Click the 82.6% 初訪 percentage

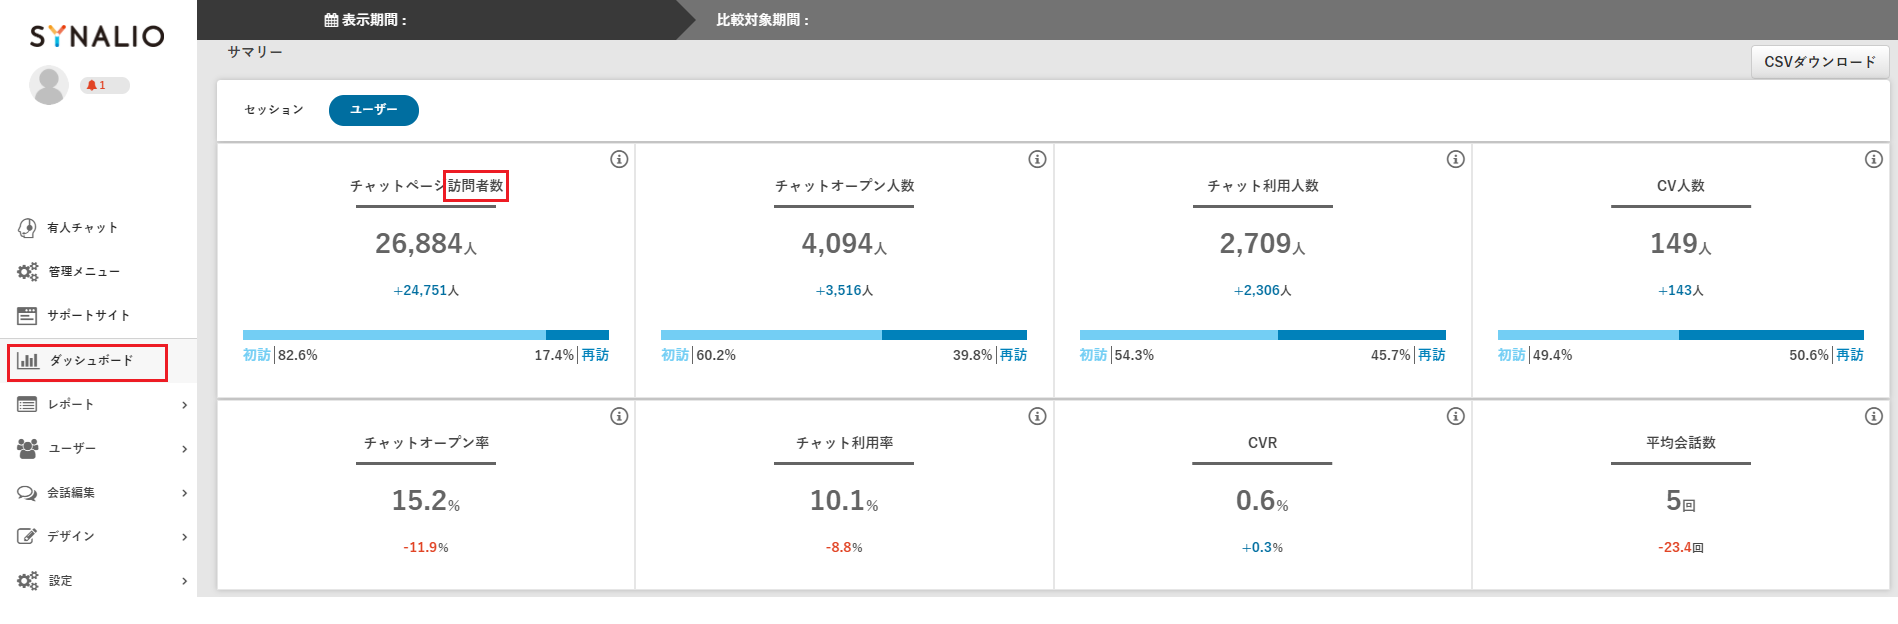(x=298, y=355)
